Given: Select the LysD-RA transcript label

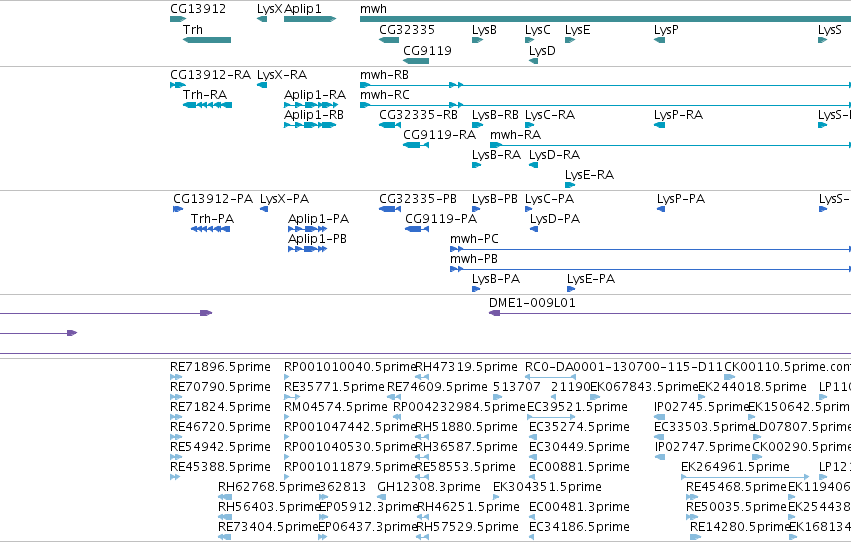Looking at the screenshot, I should point(555,155).
